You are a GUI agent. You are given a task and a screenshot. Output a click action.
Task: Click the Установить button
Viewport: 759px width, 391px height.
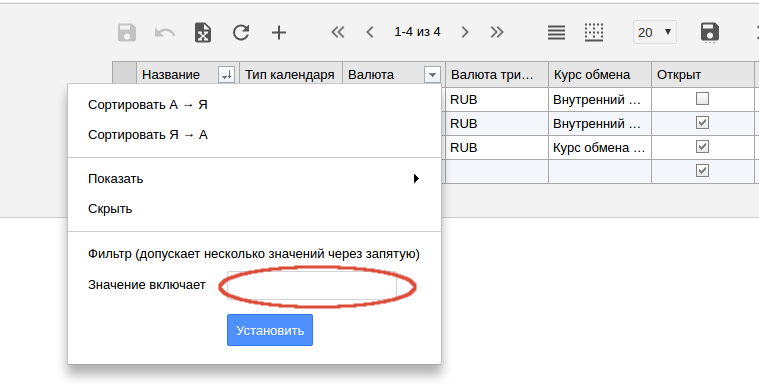[x=270, y=330]
